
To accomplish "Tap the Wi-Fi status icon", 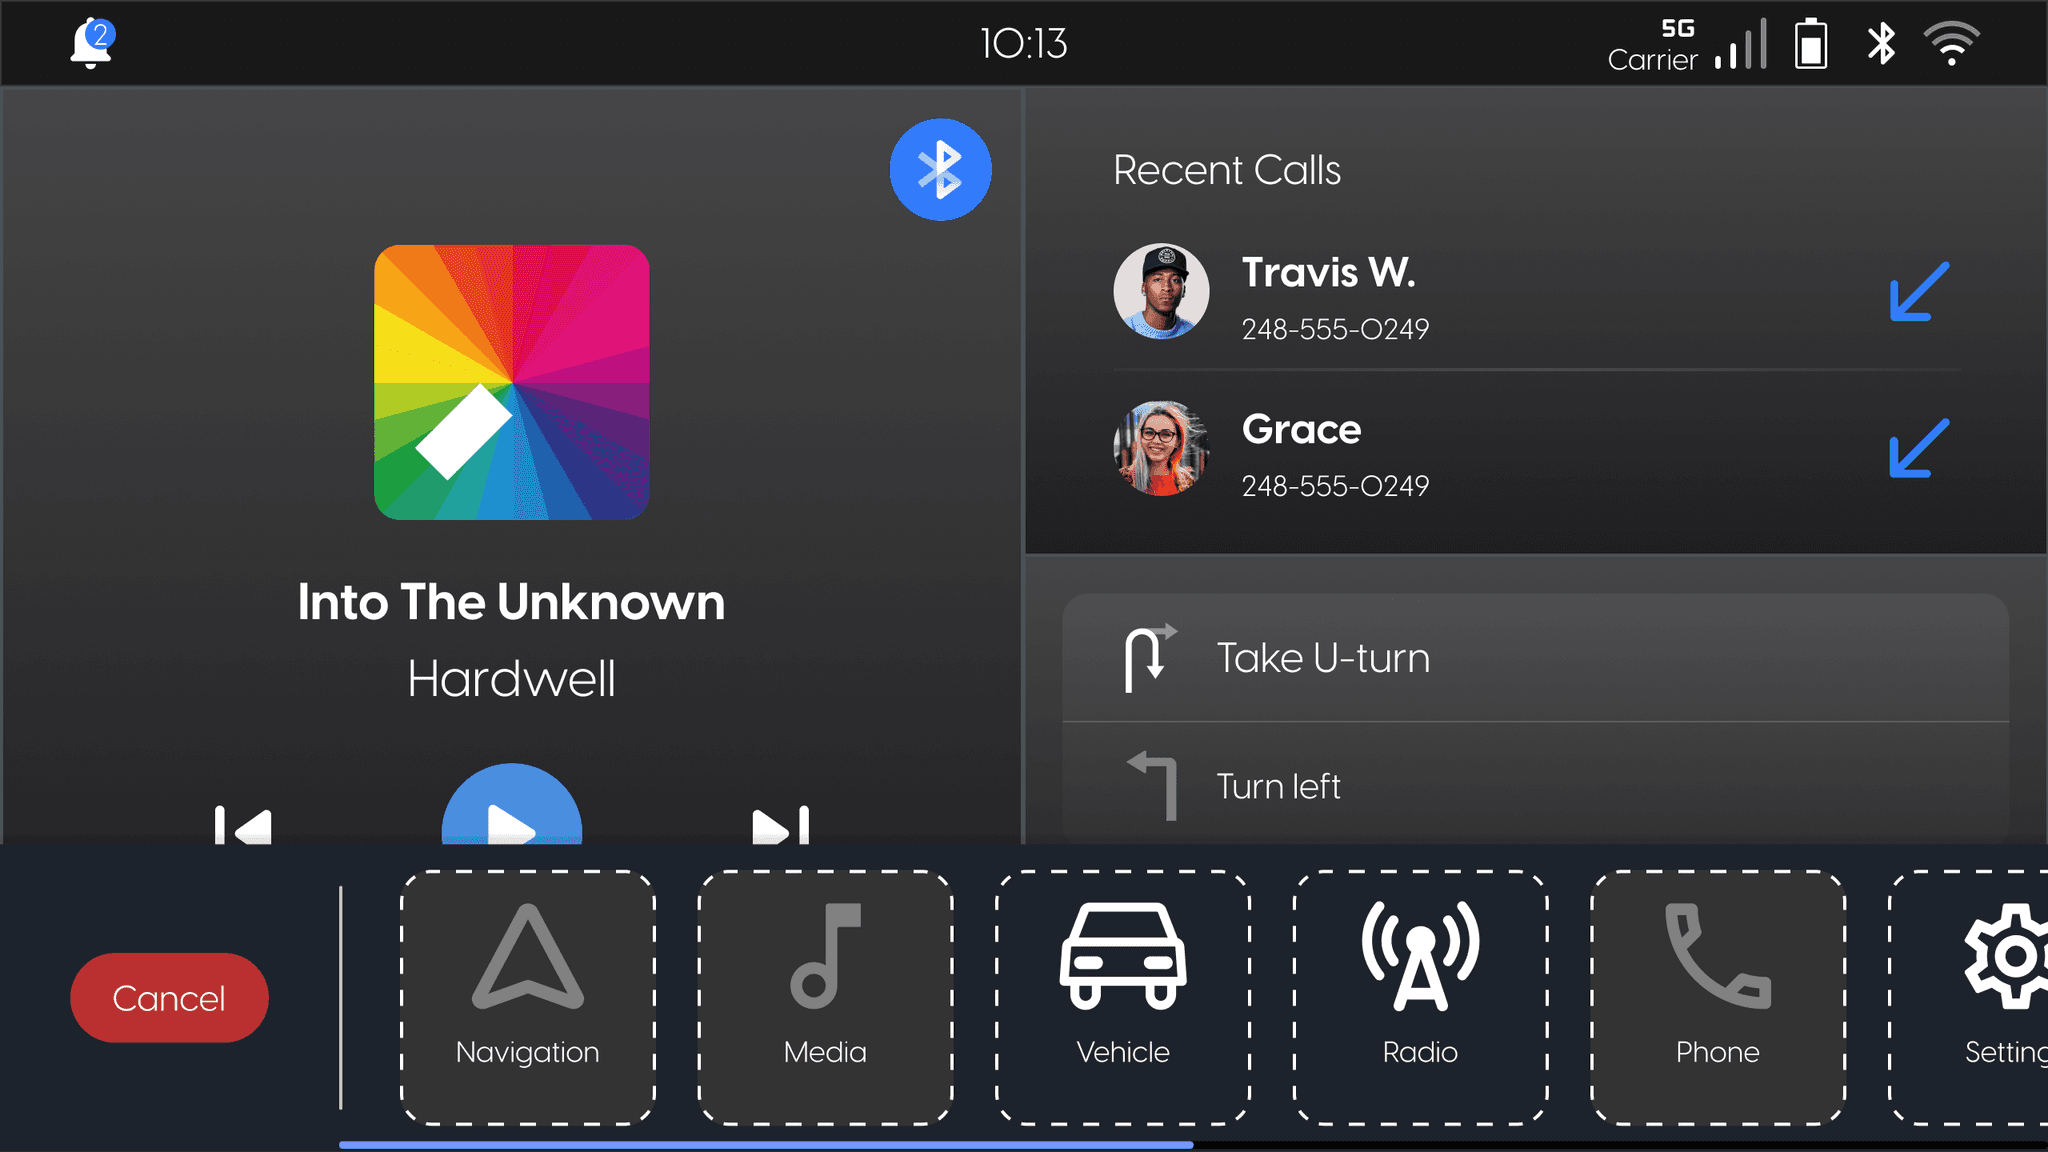I will (x=1951, y=44).
